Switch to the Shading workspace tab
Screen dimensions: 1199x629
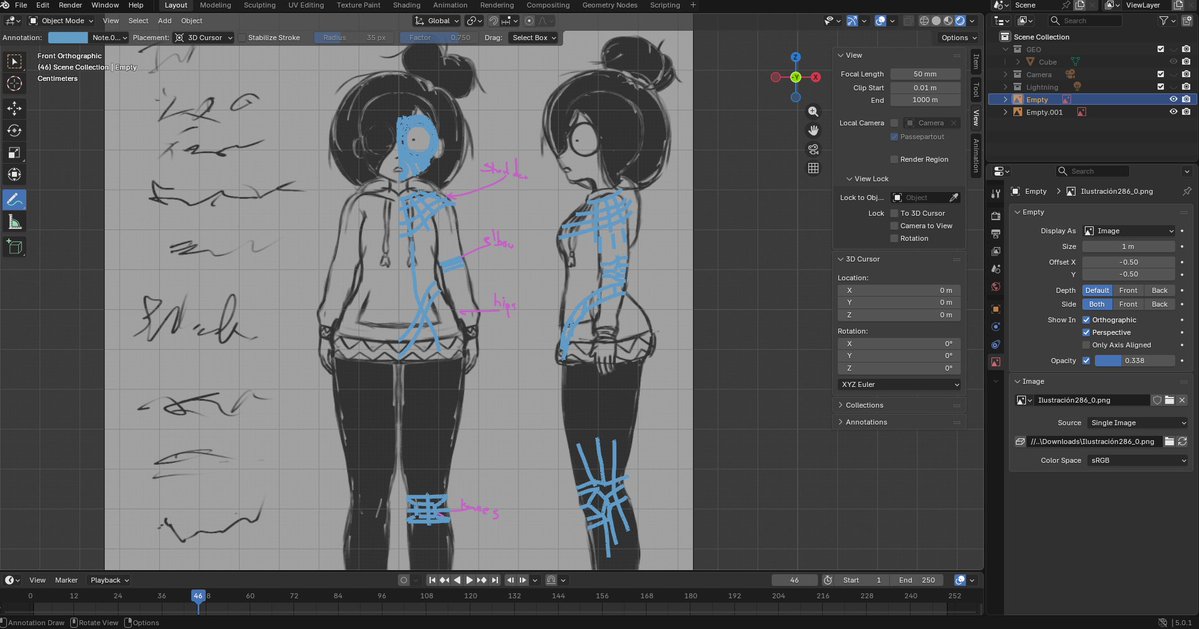pyautogui.click(x=406, y=5)
